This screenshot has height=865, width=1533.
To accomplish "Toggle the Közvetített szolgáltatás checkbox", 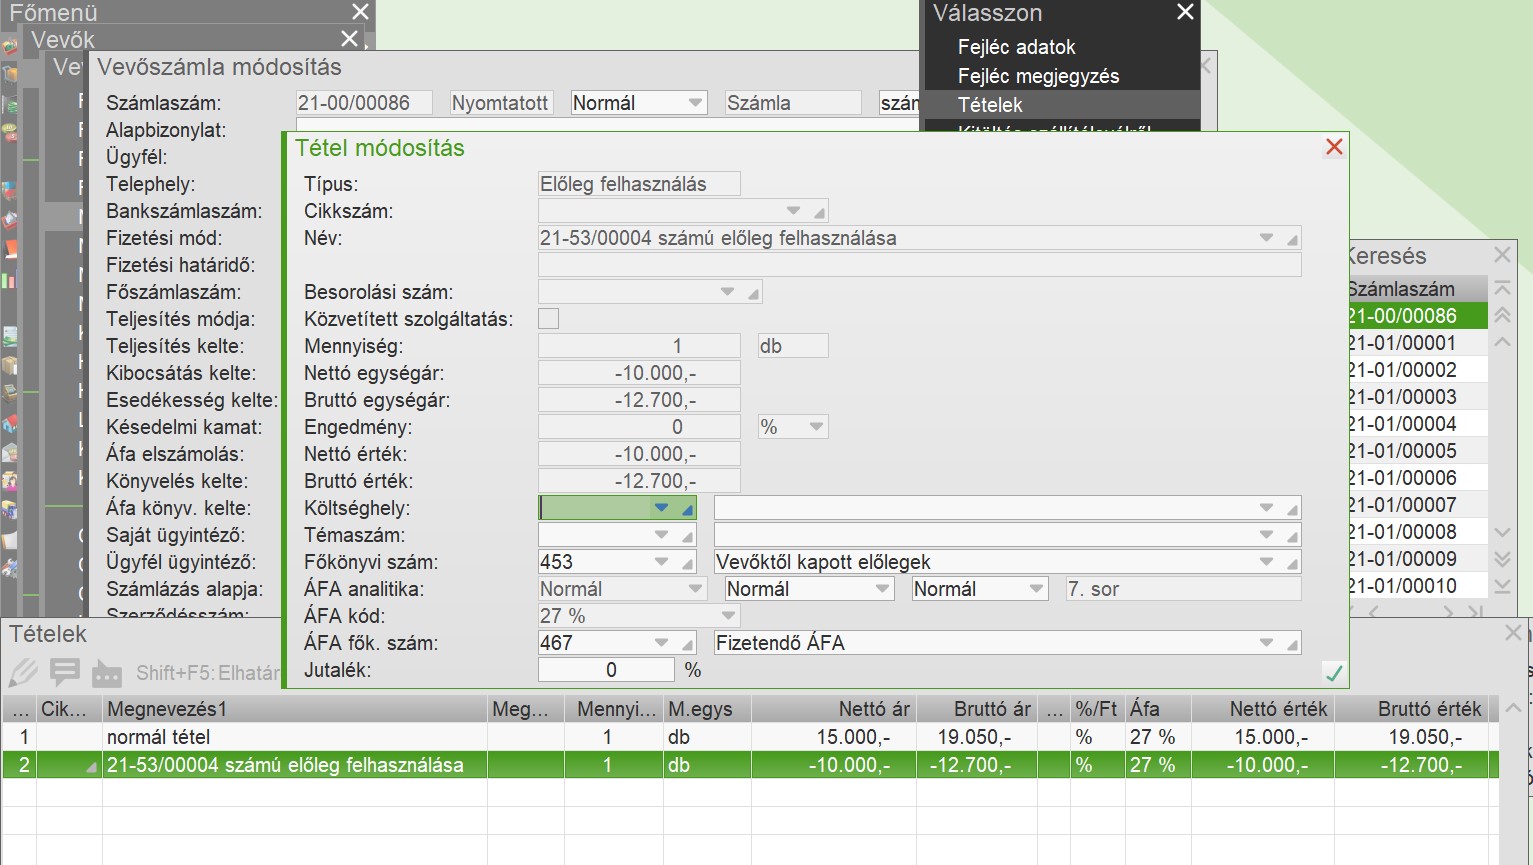I will [548, 319].
